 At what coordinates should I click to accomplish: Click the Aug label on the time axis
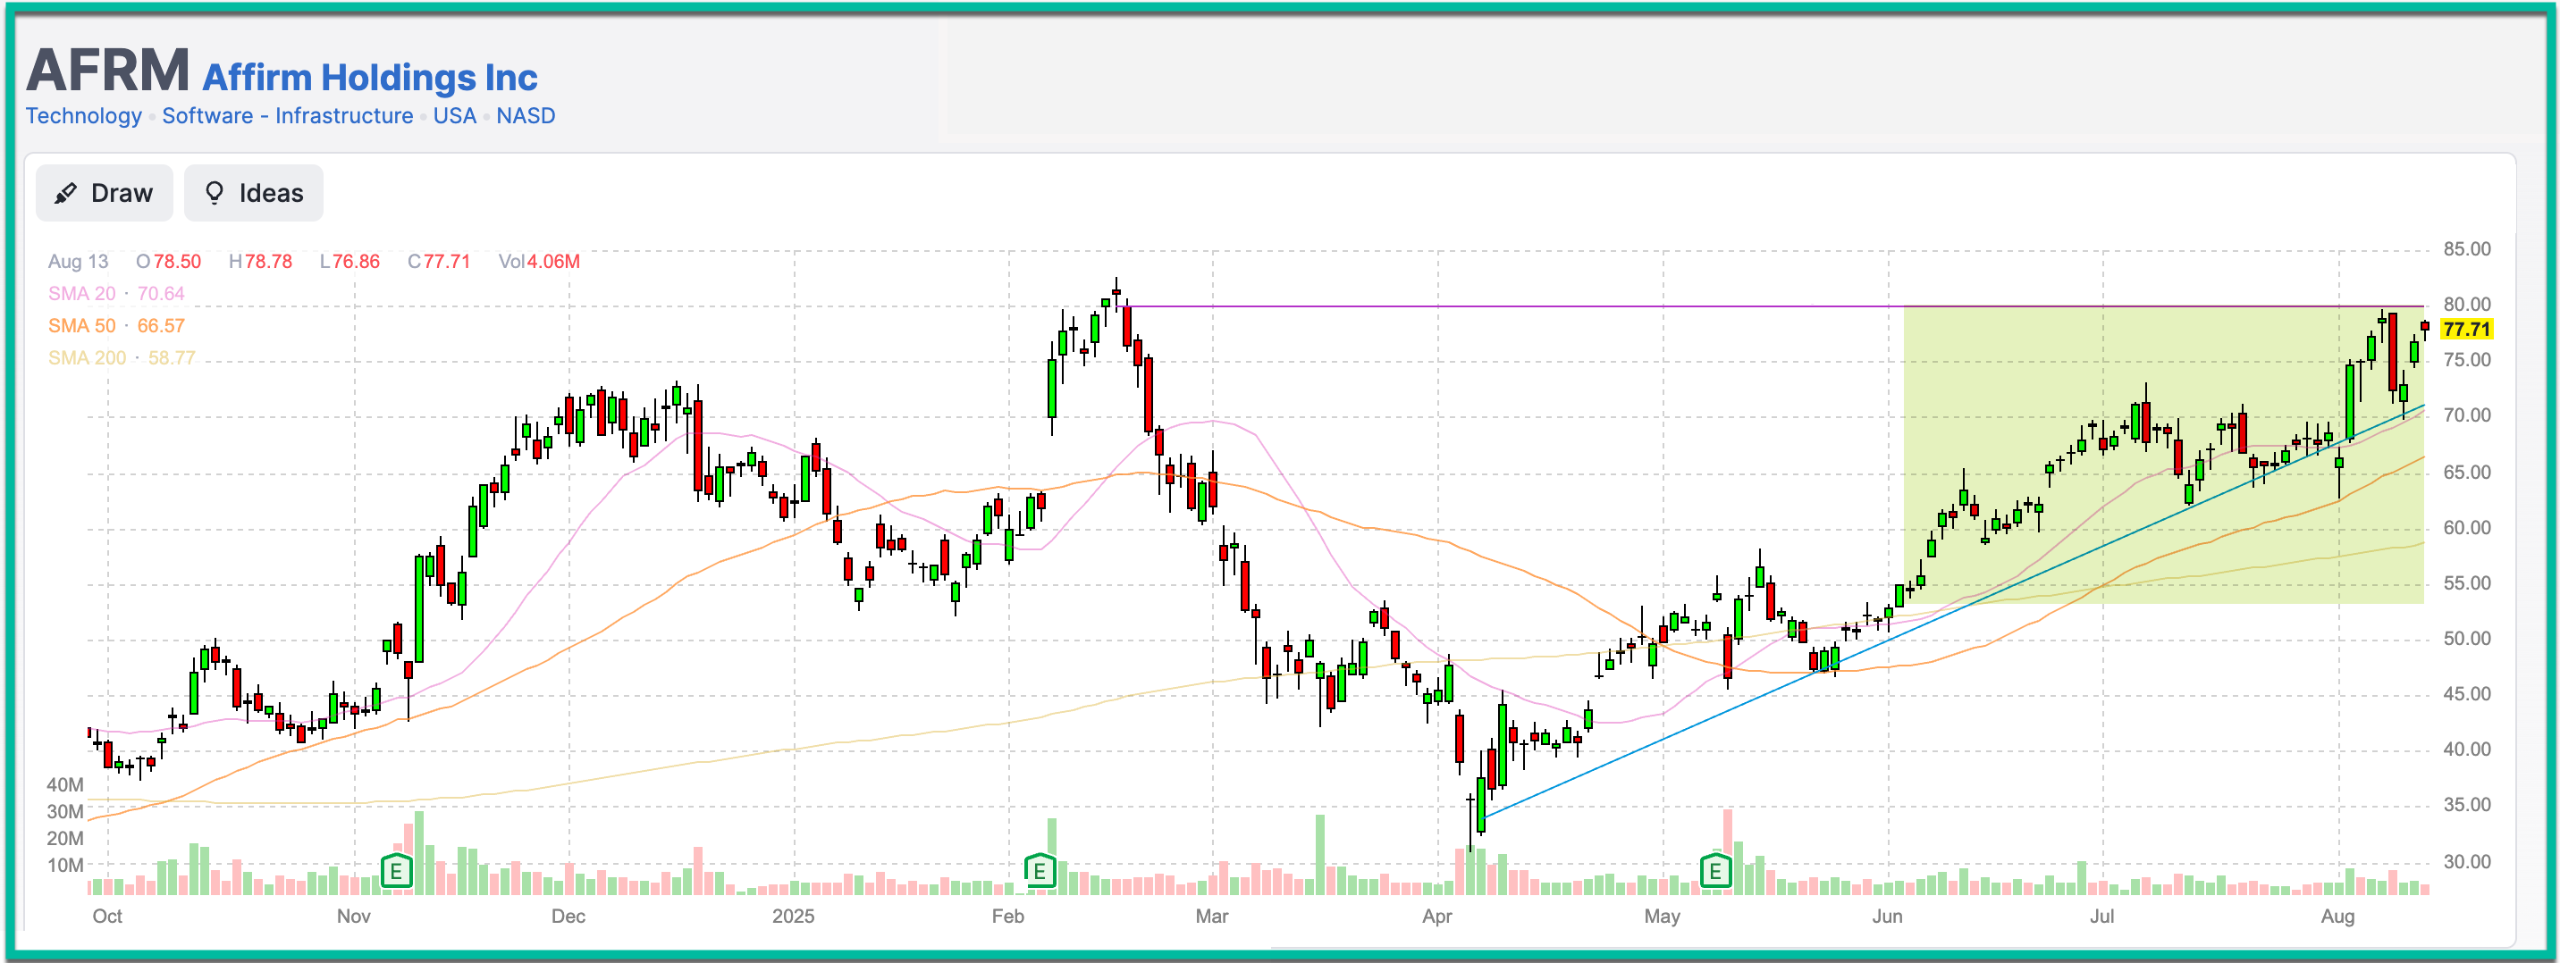click(x=2338, y=916)
